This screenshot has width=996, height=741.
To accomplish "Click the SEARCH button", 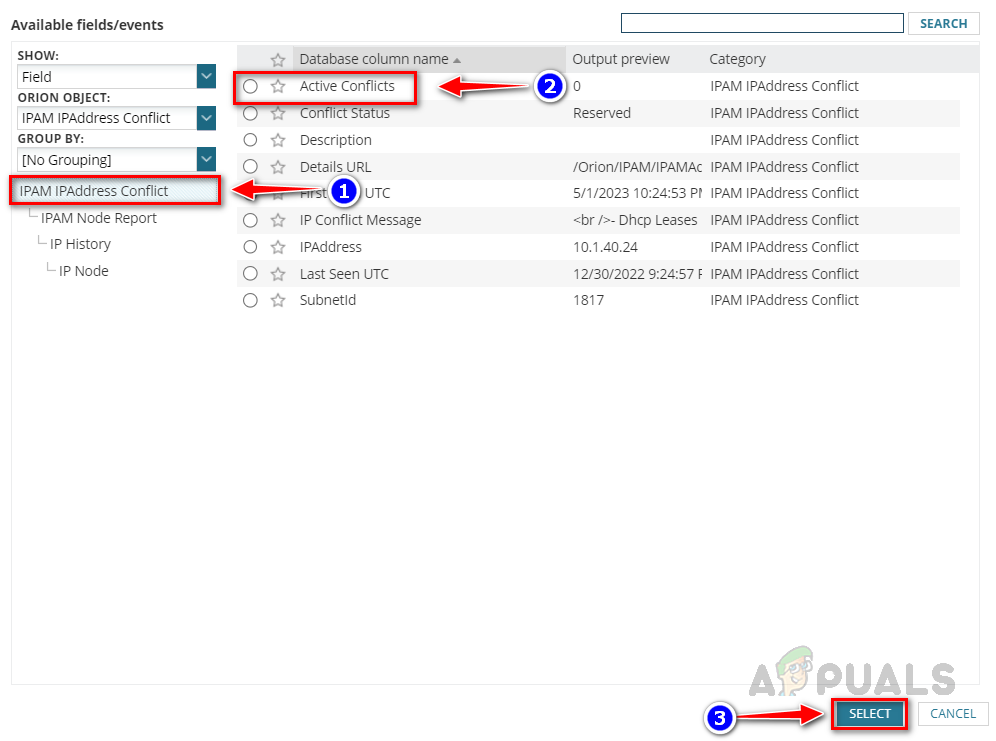I will (x=943, y=23).
